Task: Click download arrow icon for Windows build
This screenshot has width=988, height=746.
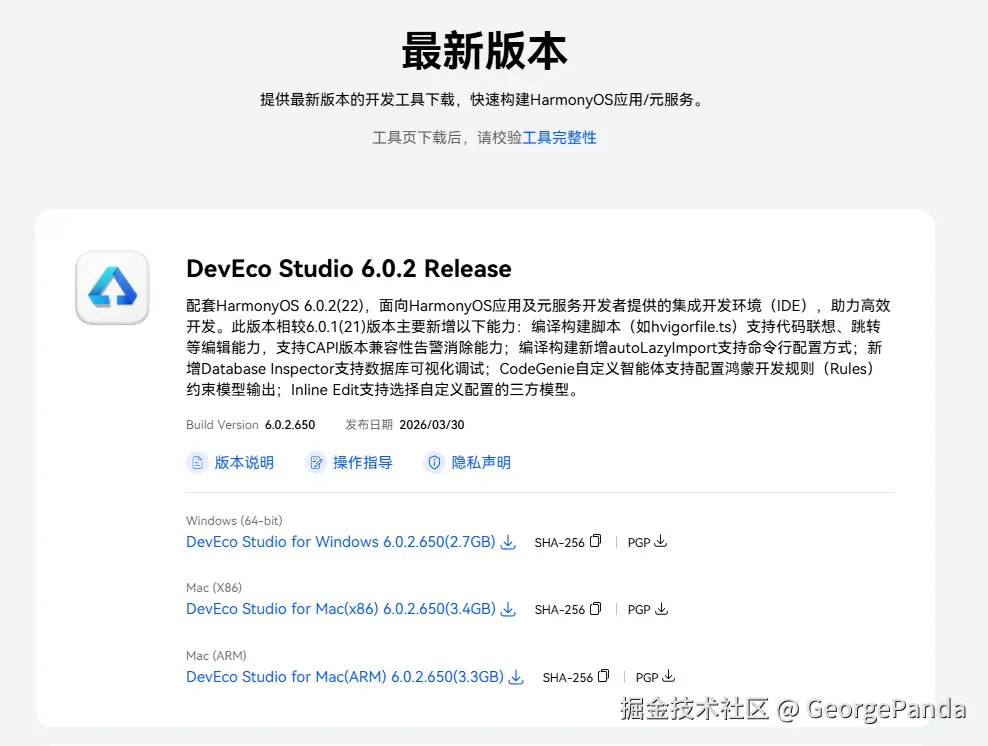Action: (508, 542)
